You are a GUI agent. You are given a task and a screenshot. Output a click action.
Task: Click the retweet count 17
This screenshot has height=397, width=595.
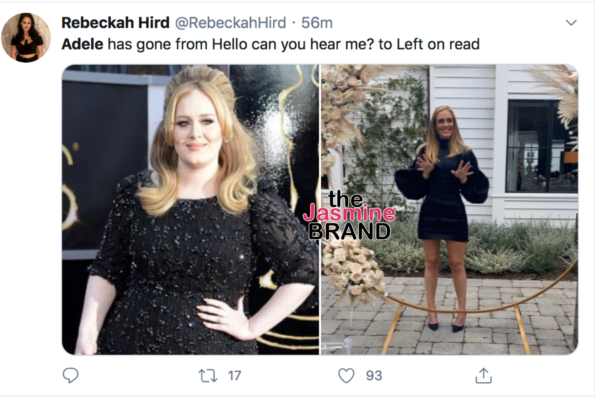click(235, 376)
